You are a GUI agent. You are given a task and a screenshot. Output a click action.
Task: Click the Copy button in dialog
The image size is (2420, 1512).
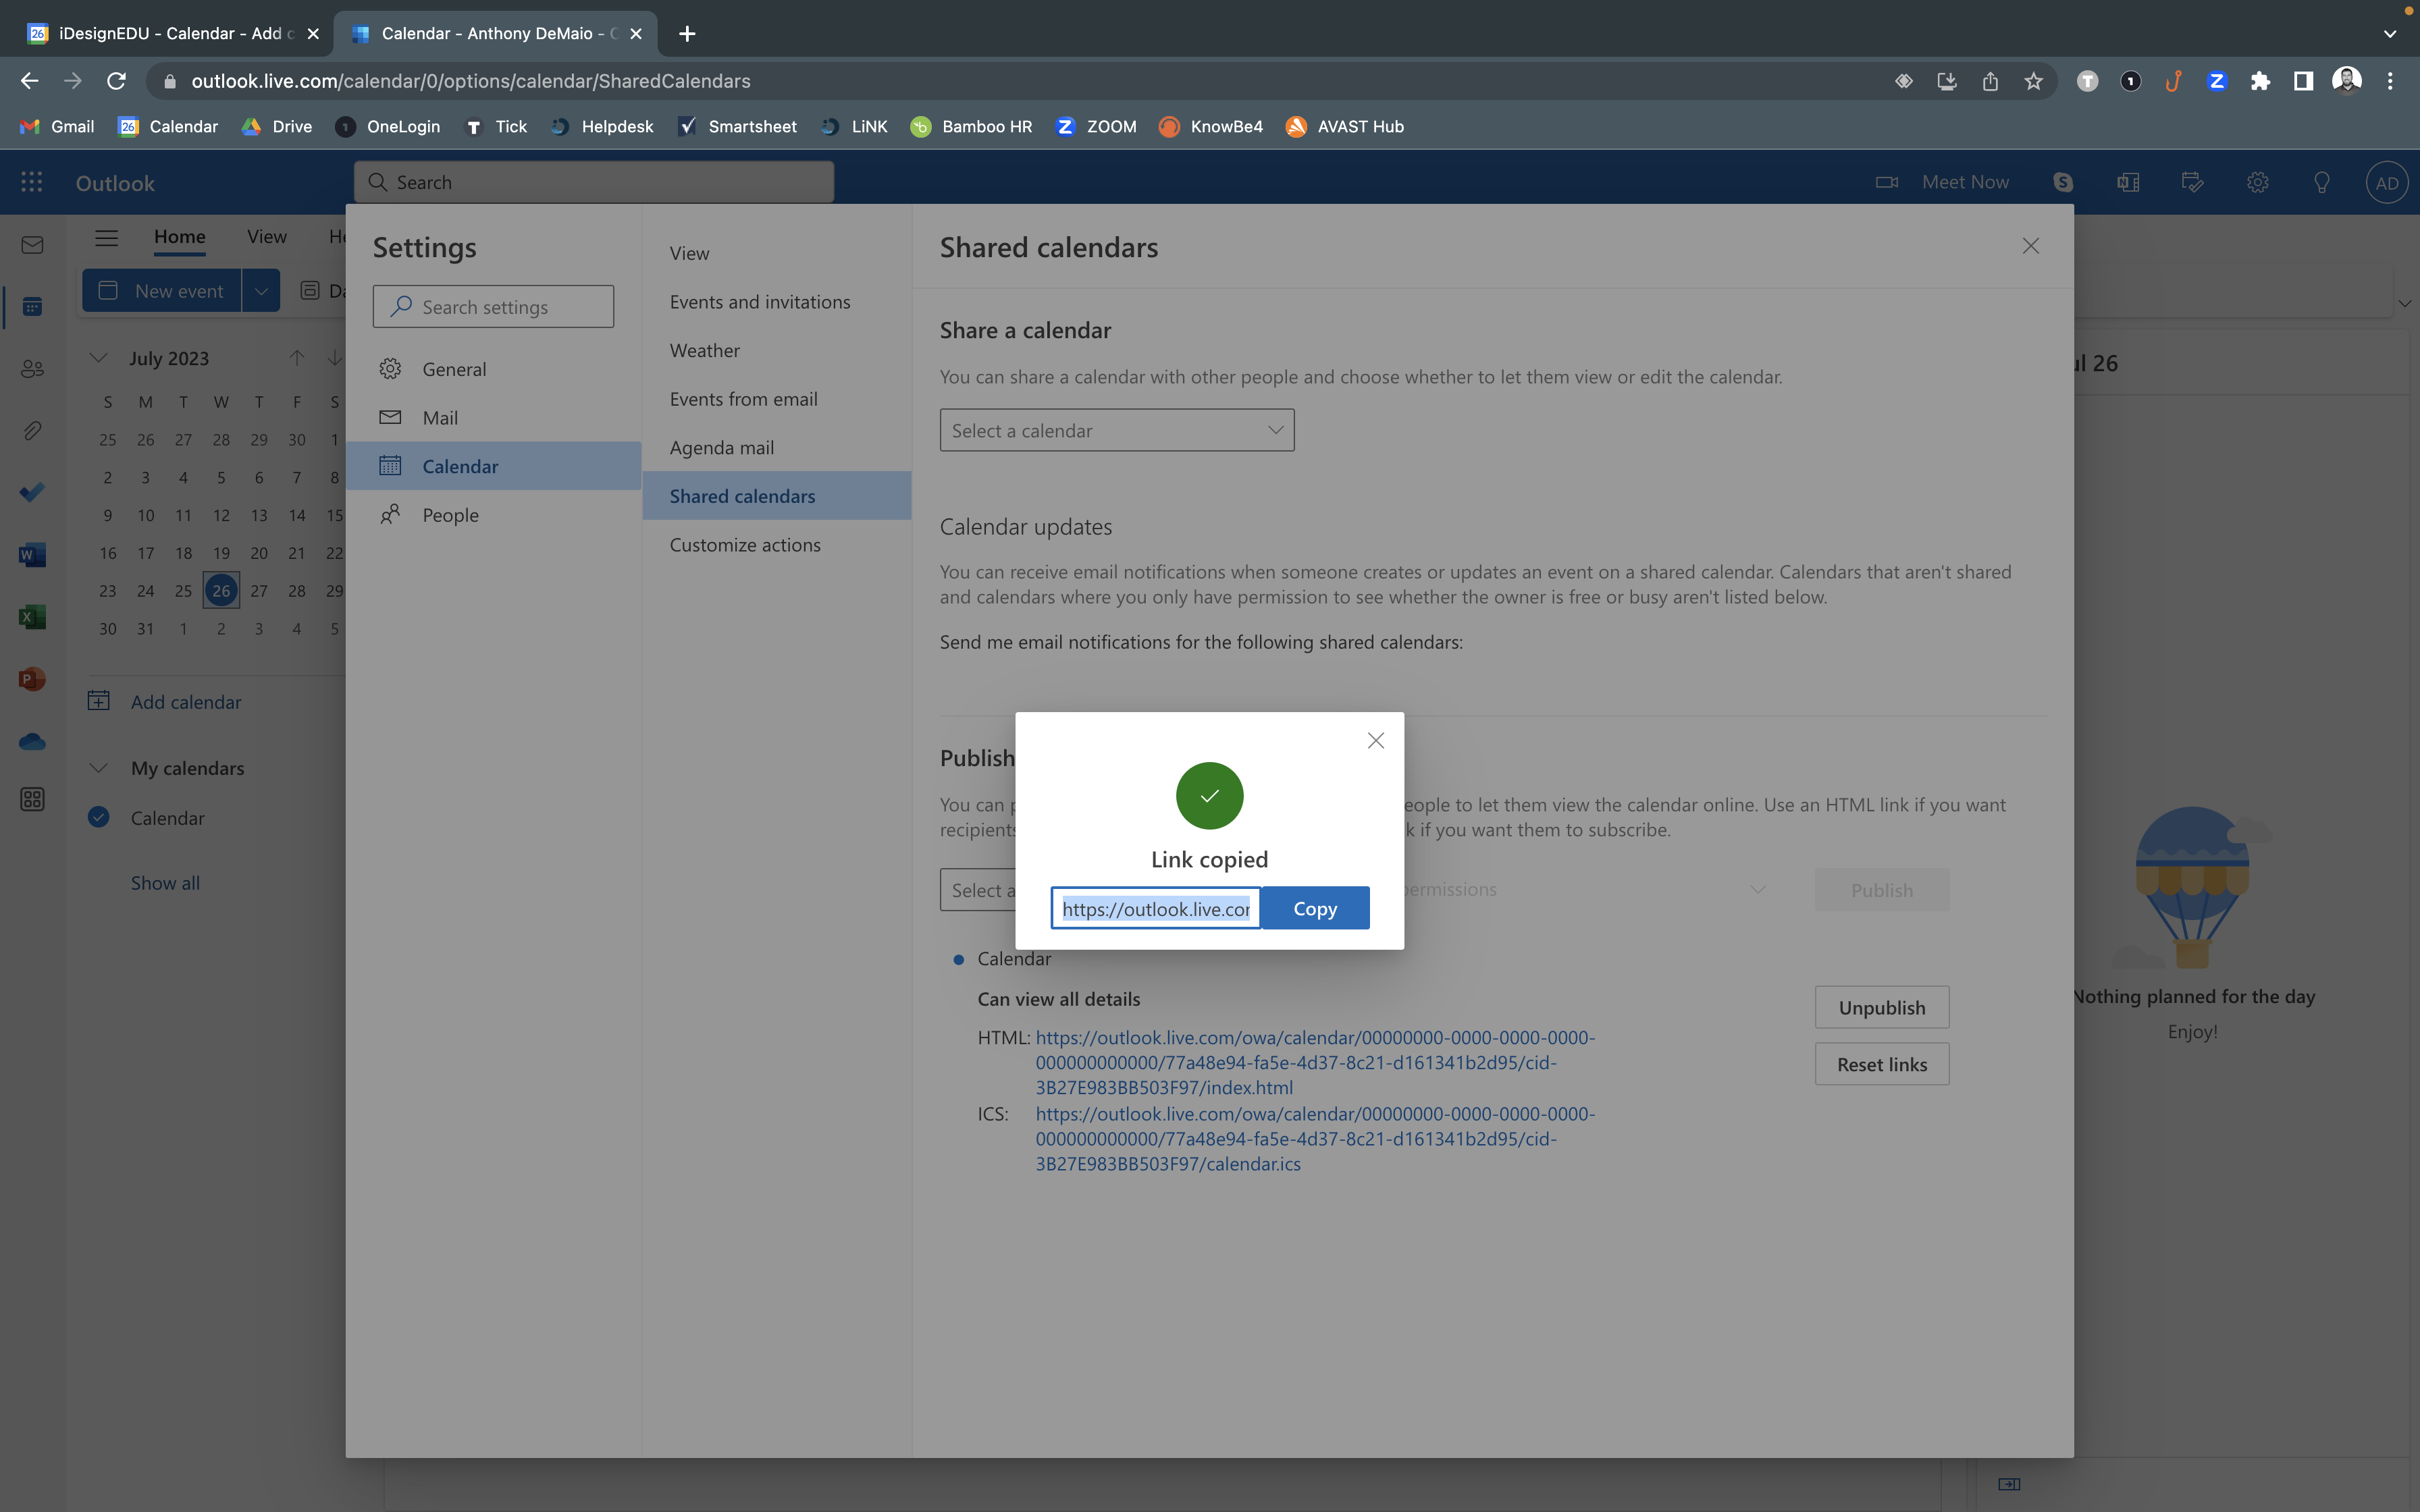pos(1314,908)
